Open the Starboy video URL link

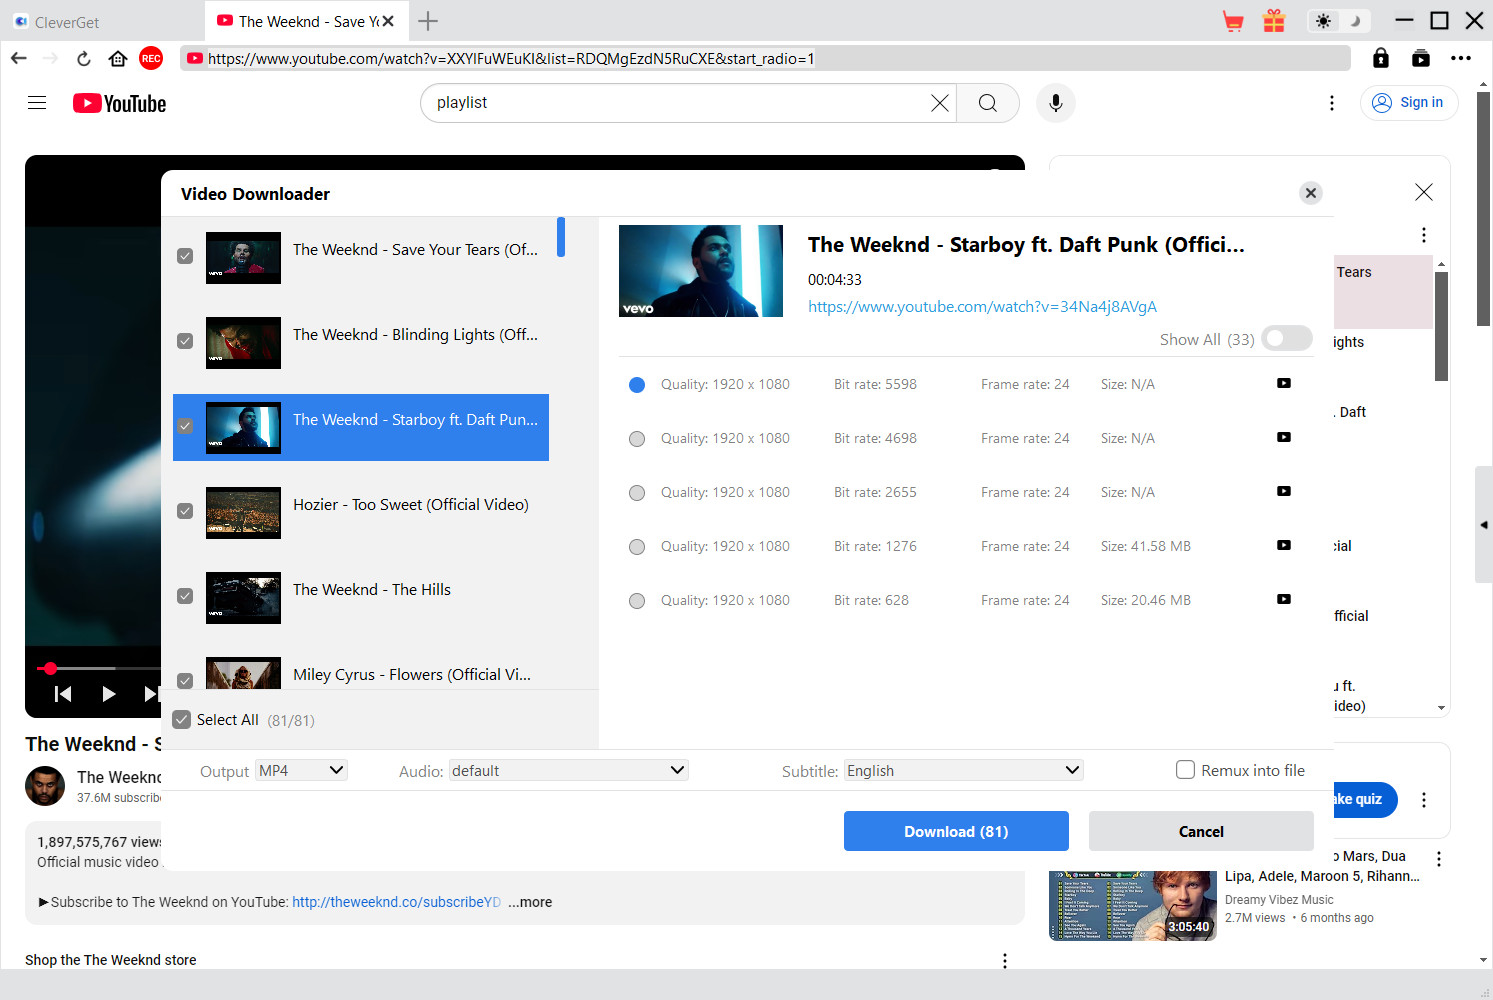point(982,306)
